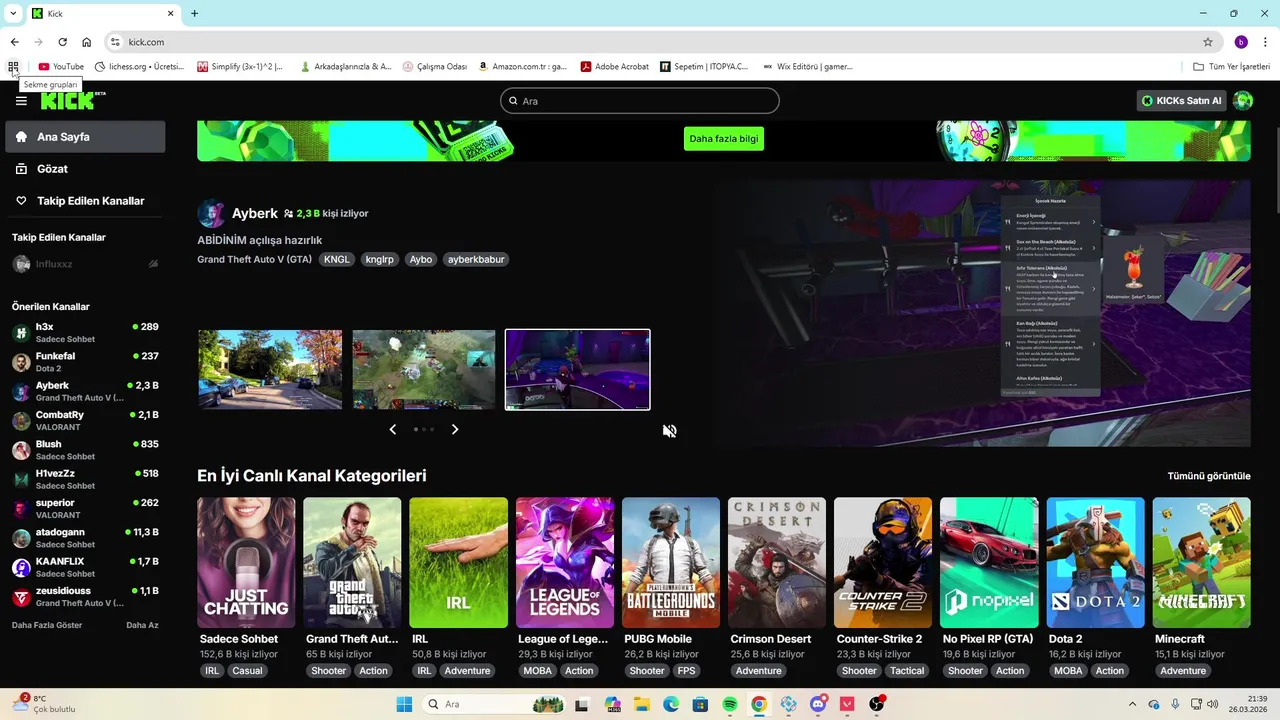Click the ayberkbabur tag
Viewport: 1280px width, 720px height.
point(476,259)
